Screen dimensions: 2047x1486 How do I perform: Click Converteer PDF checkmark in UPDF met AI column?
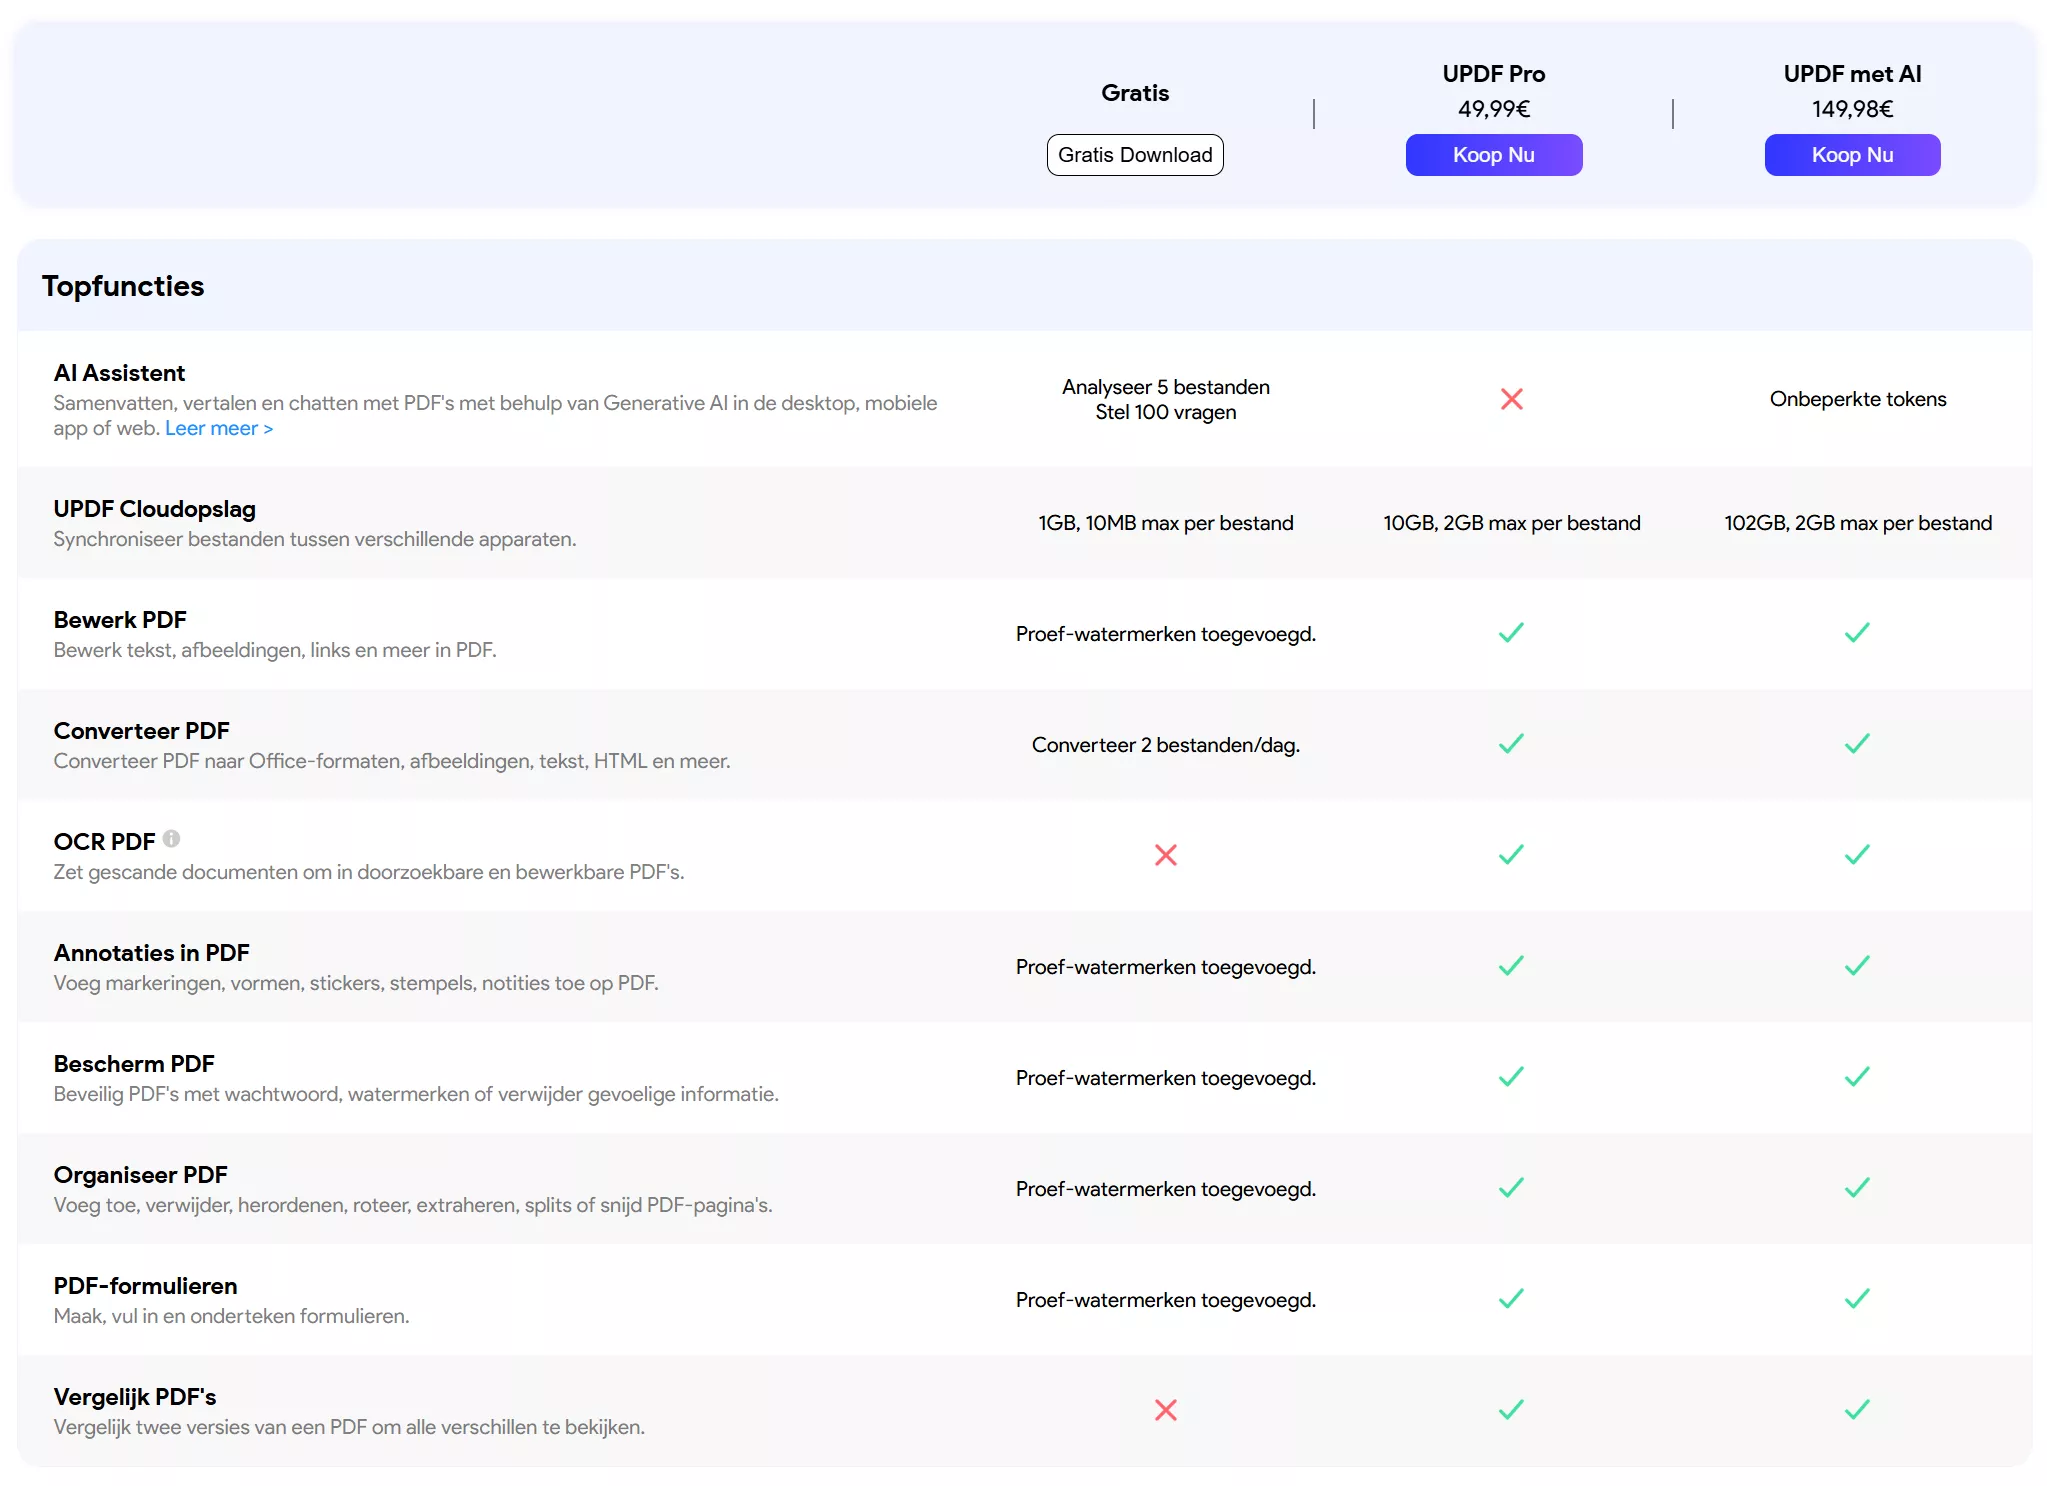point(1856,744)
